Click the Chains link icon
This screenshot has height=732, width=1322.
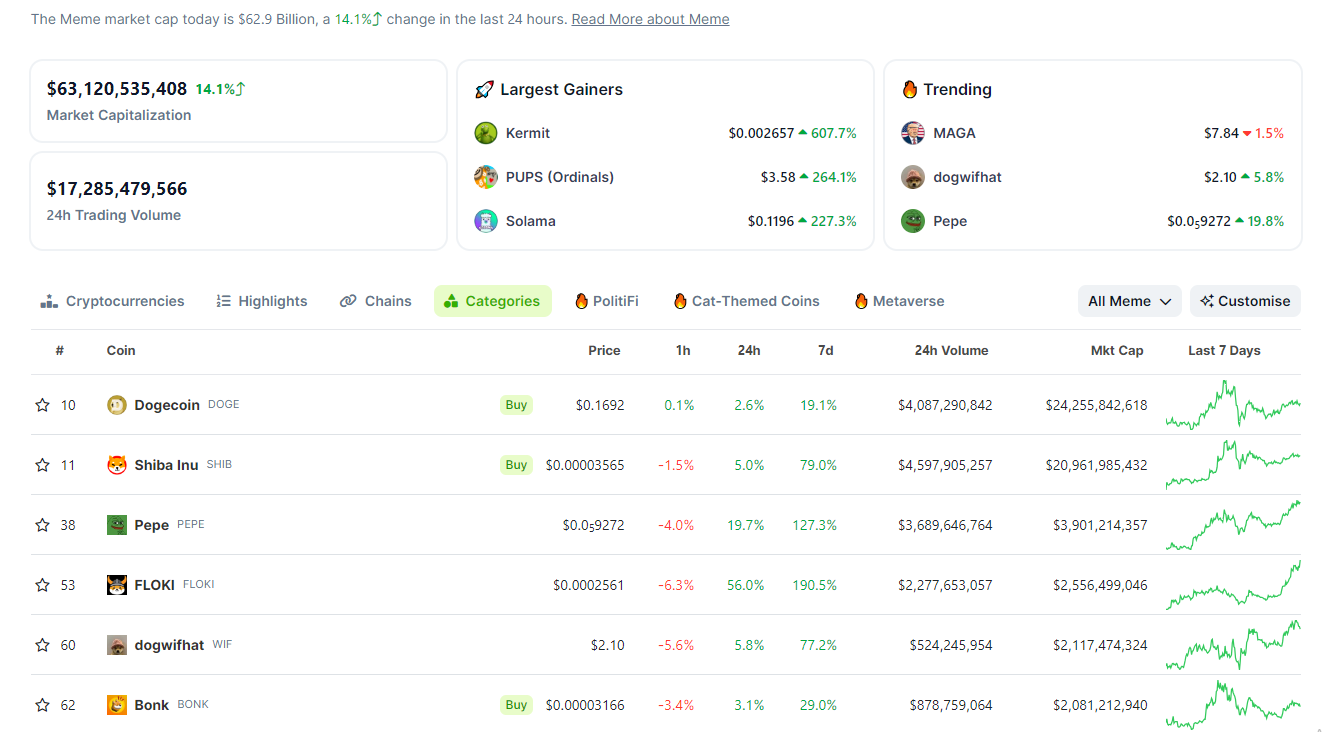coord(348,301)
